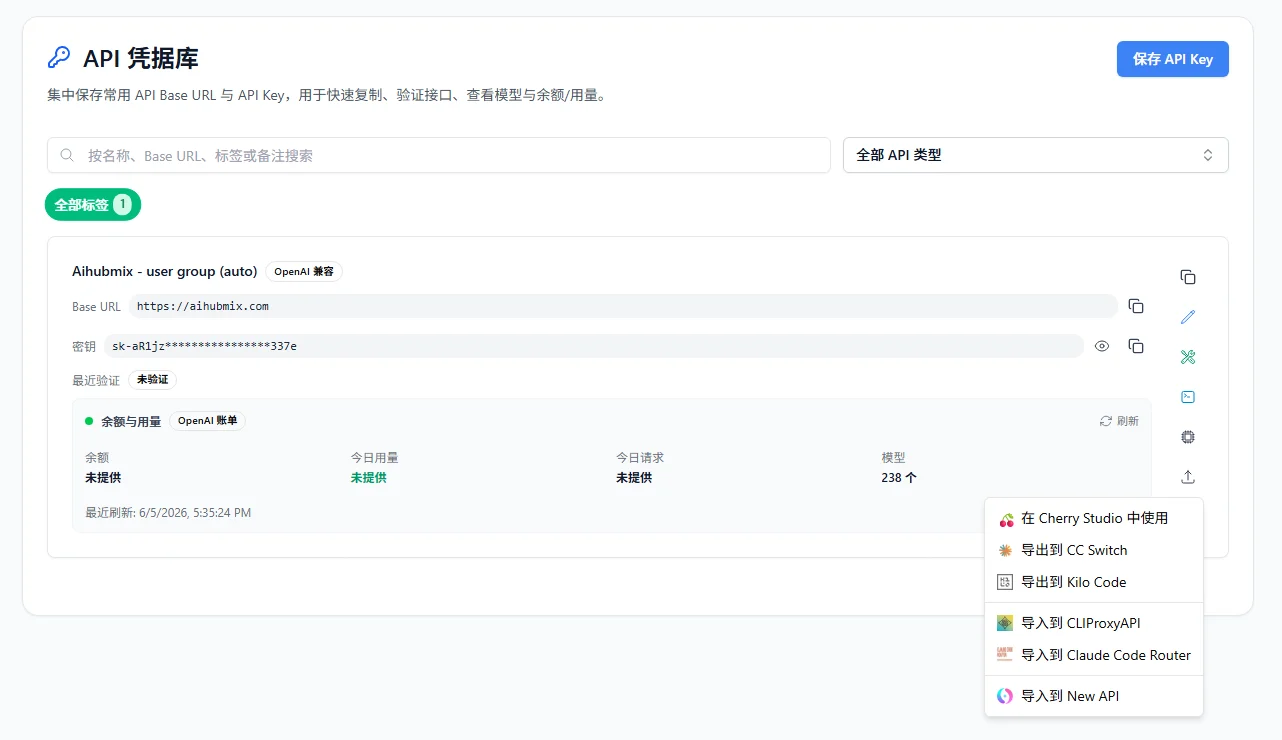Screen dimensions: 1282x740
Task: Click the OpenAI 账单 badge
Action: (x=207, y=421)
